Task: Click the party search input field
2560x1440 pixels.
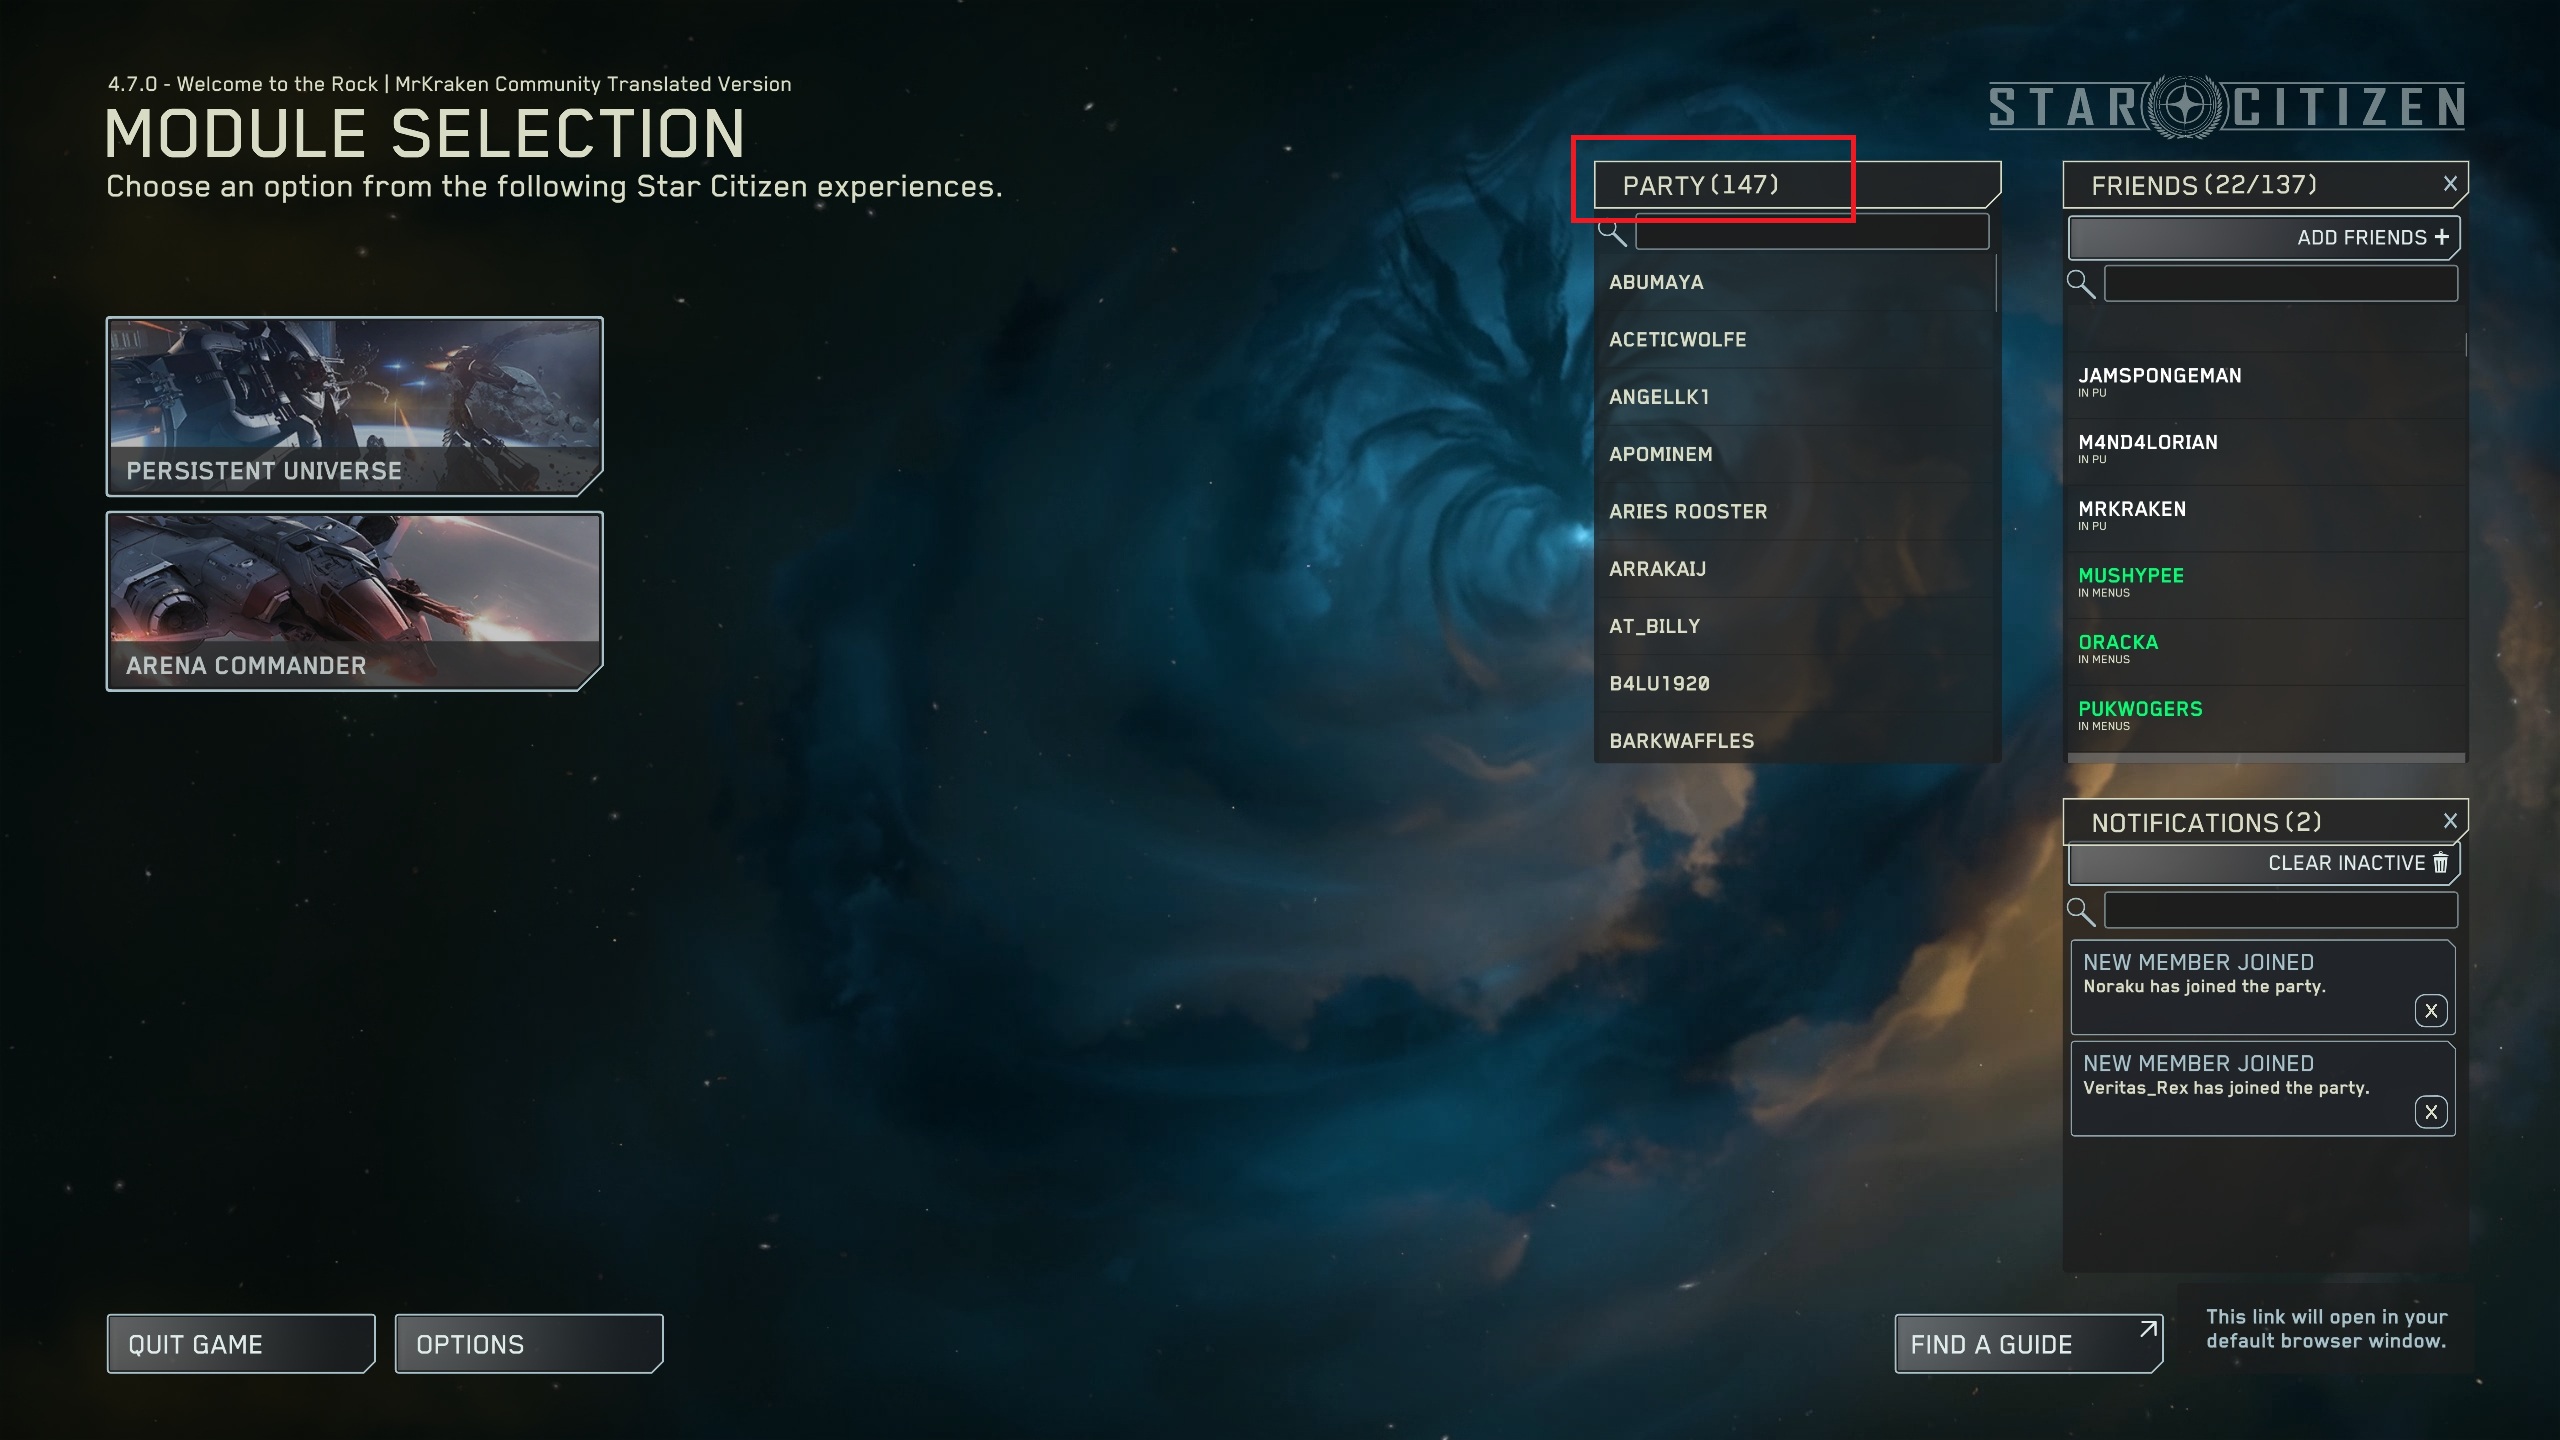Action: [x=1812, y=233]
